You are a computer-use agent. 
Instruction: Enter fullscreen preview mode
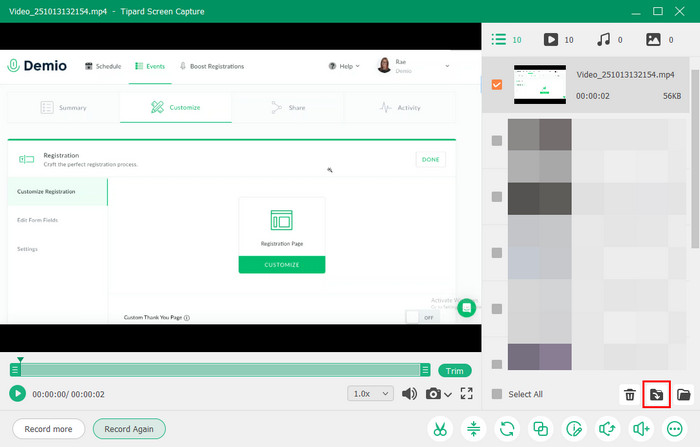(x=467, y=393)
